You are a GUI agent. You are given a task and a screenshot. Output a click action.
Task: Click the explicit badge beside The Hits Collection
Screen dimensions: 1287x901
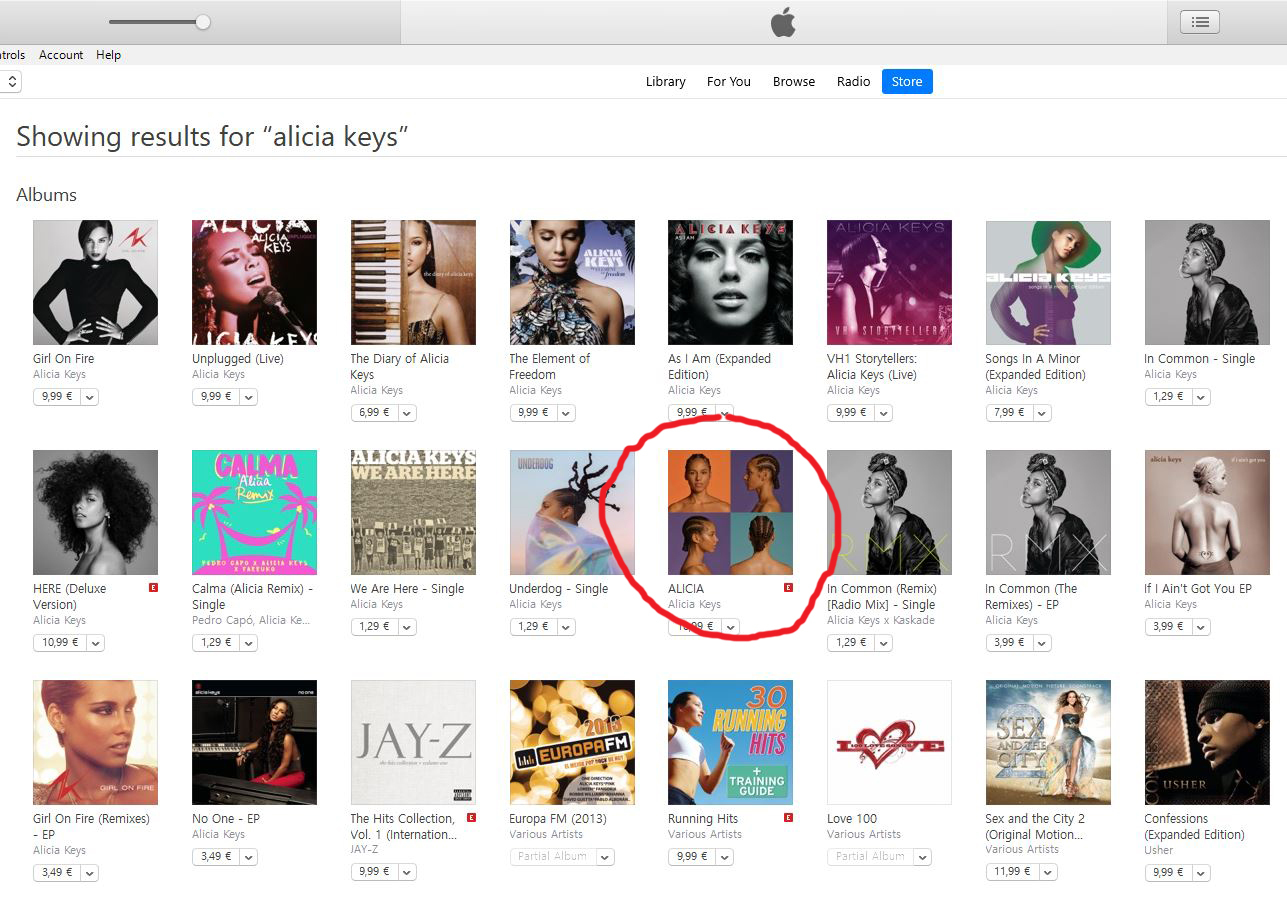click(471, 818)
